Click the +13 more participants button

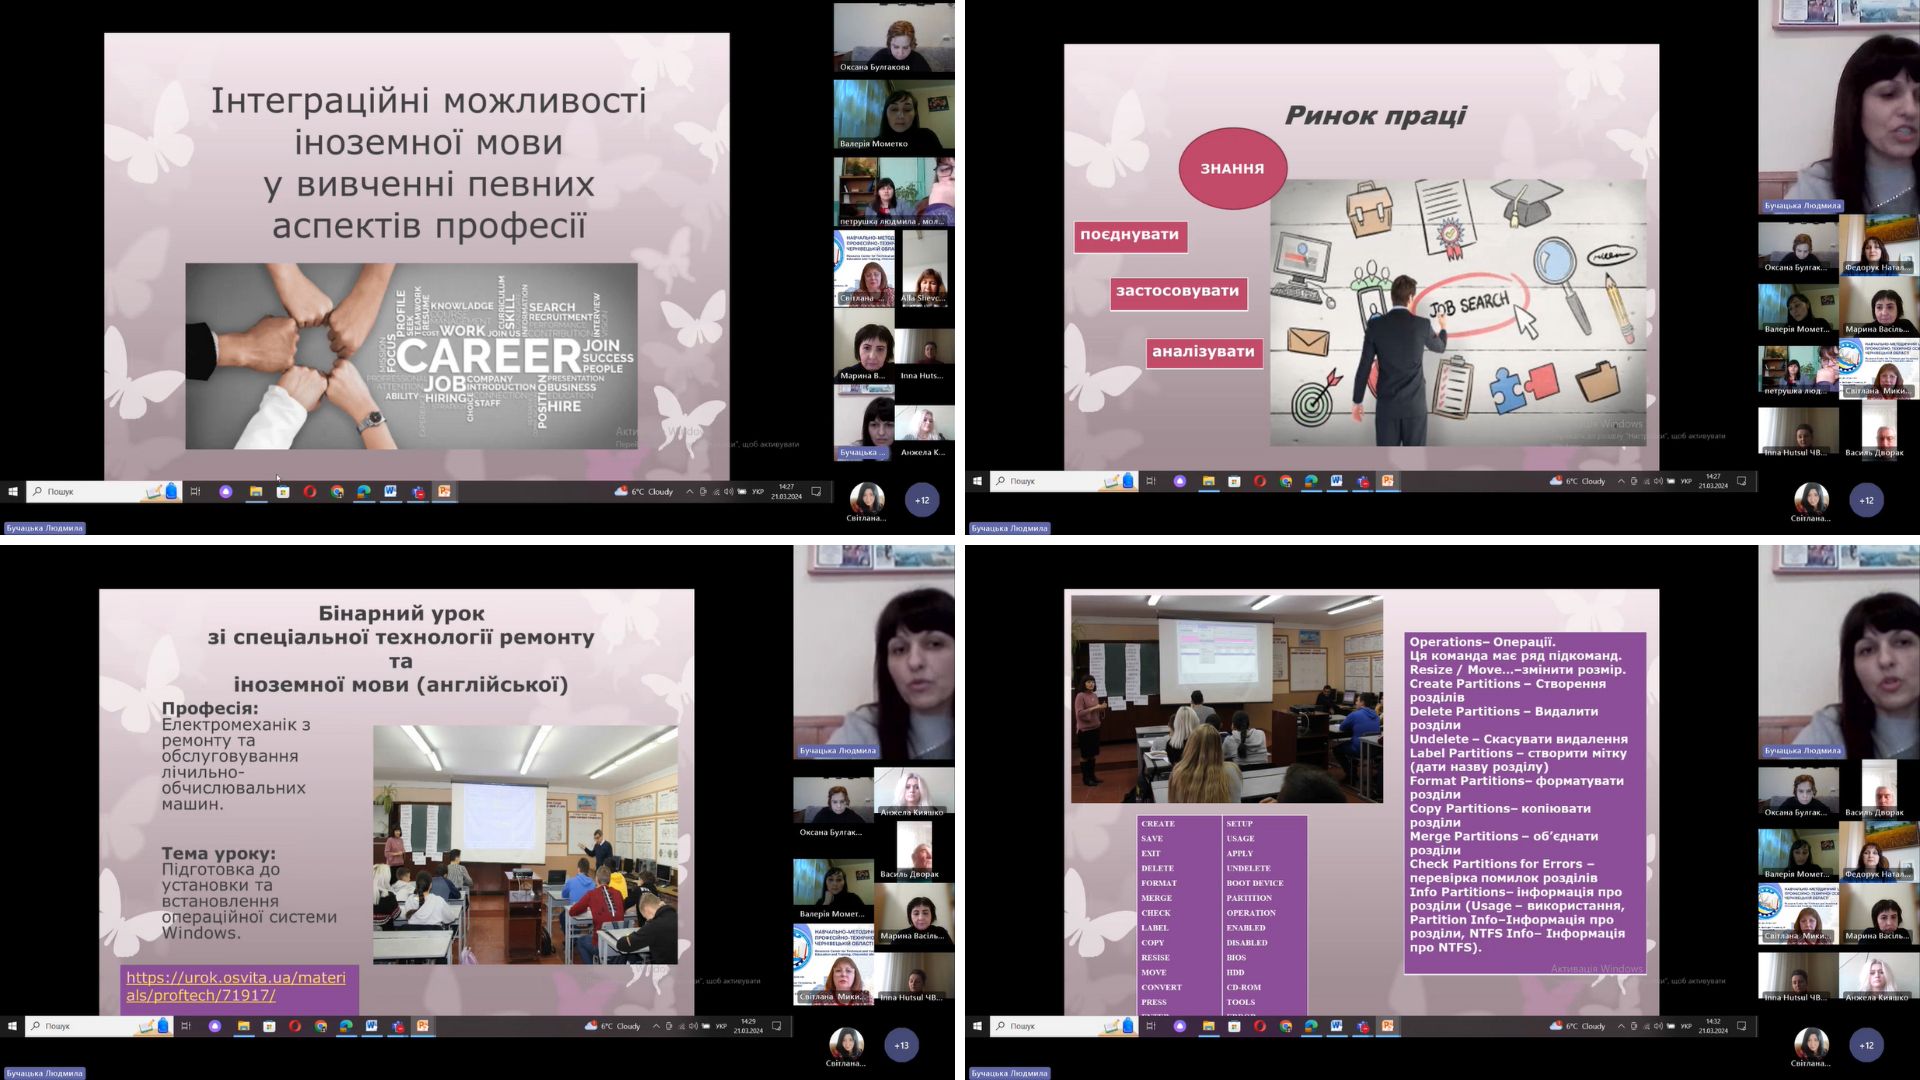(x=901, y=1045)
